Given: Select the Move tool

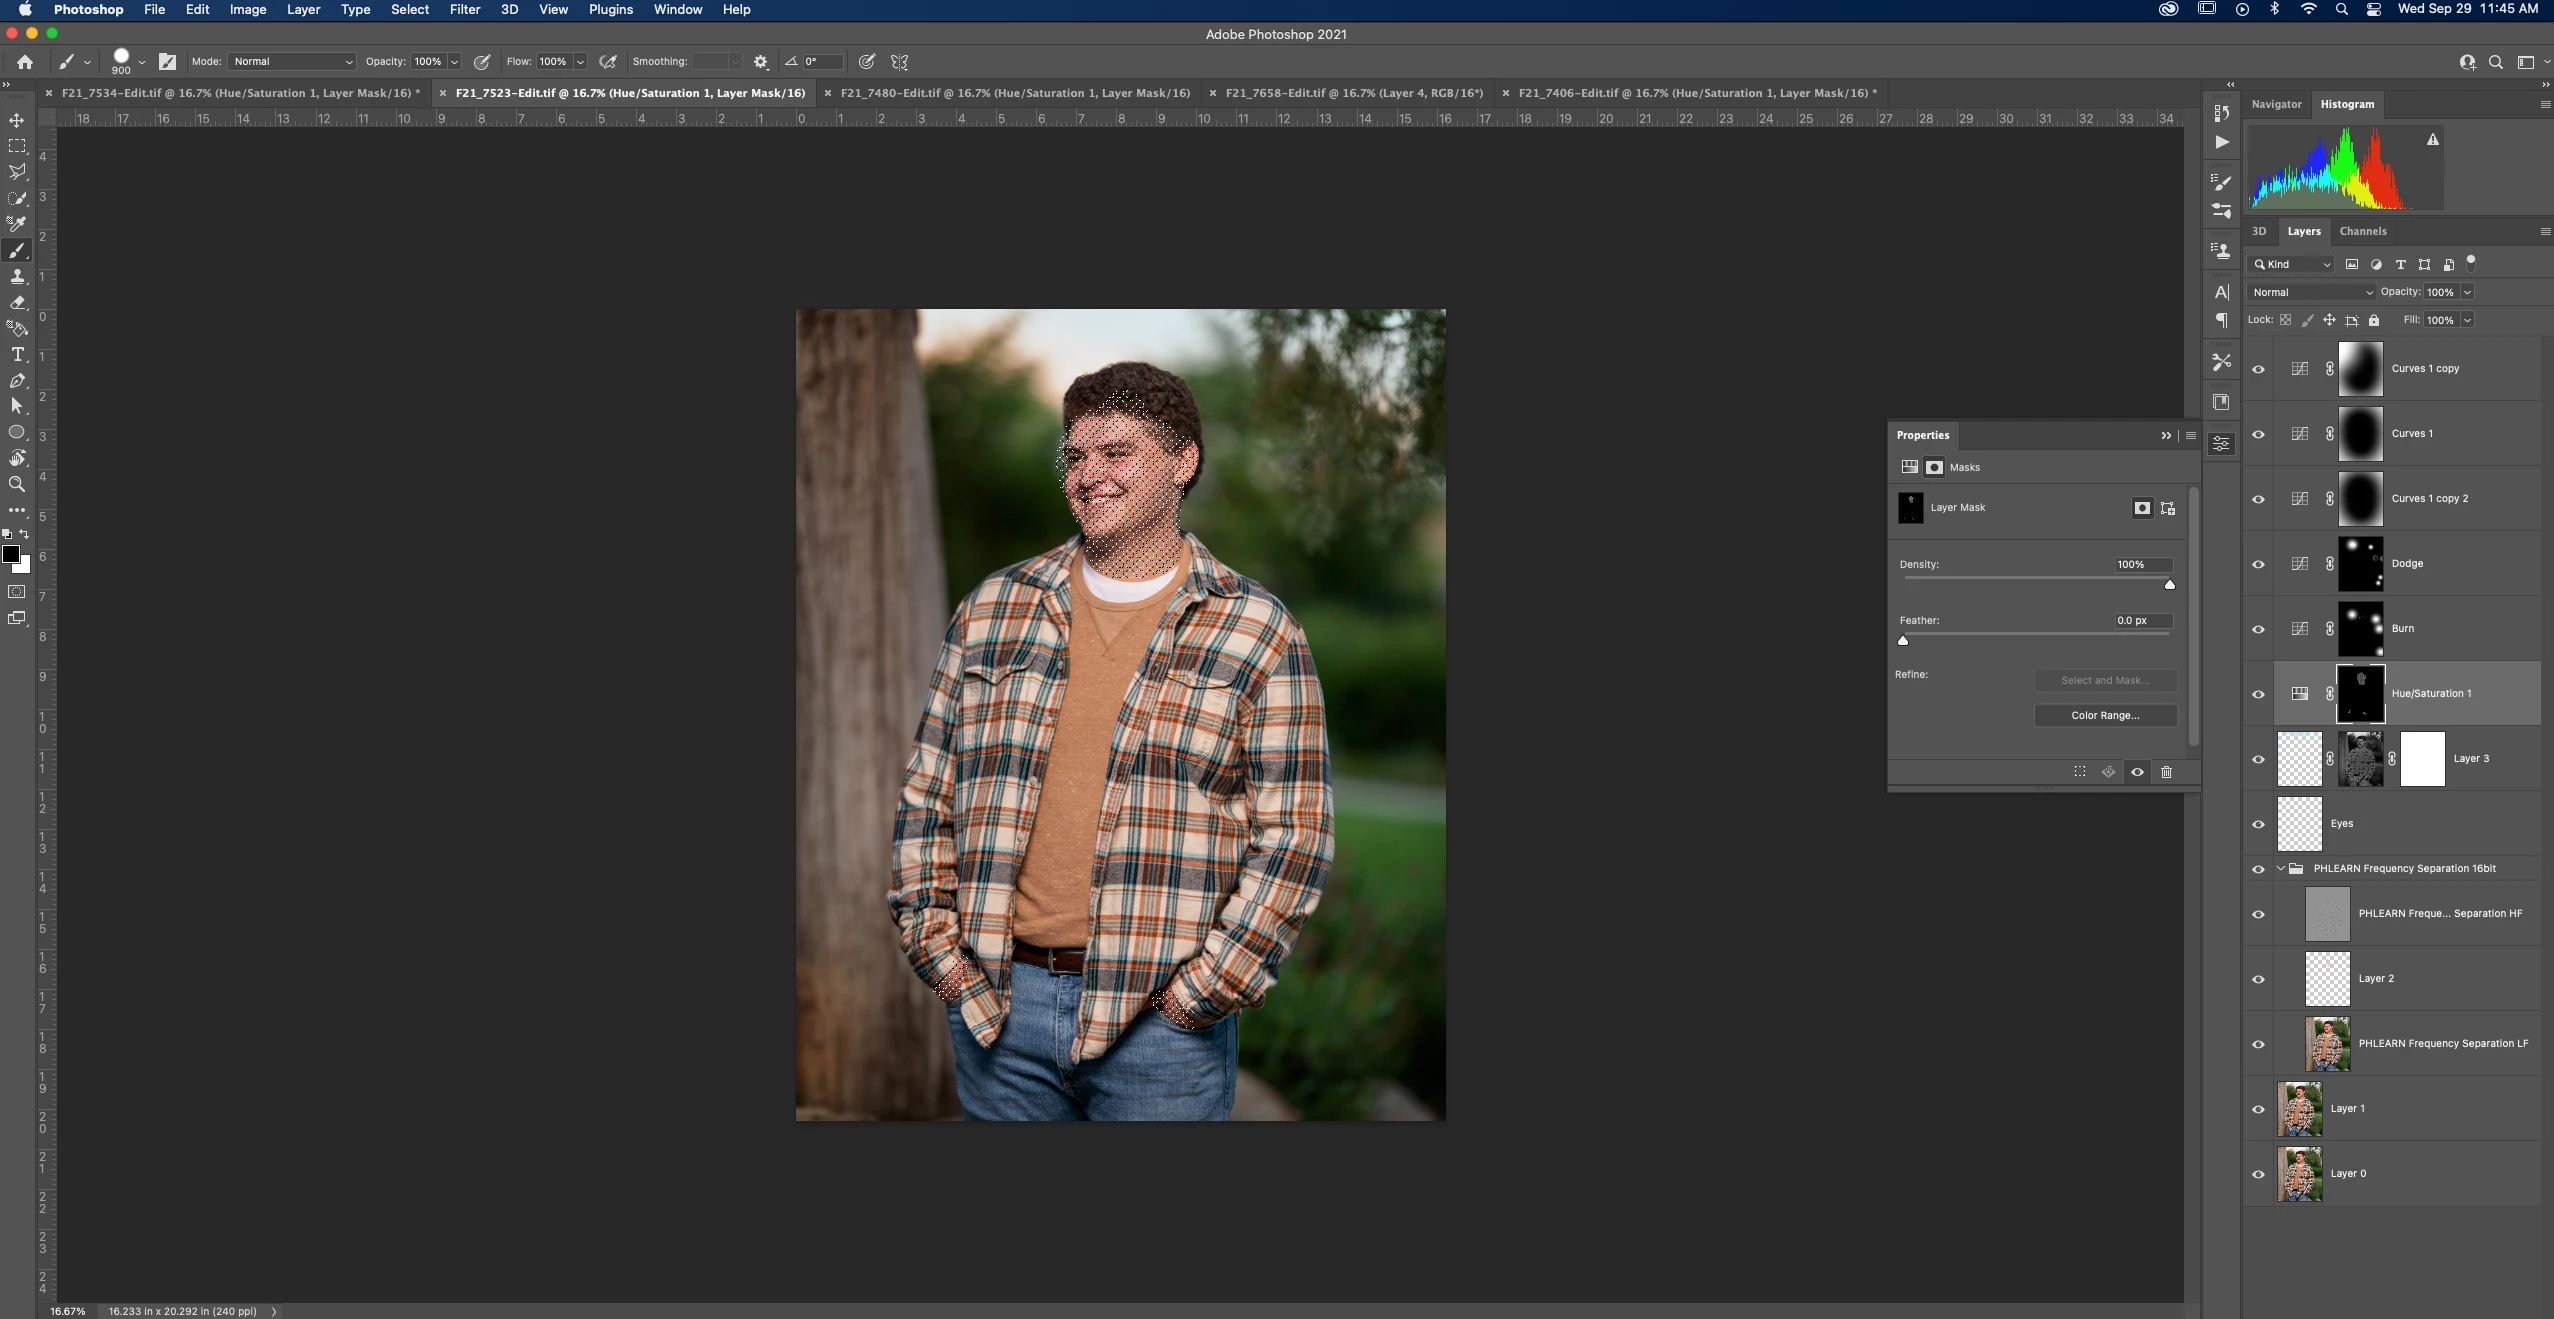Looking at the screenshot, I should [17, 120].
